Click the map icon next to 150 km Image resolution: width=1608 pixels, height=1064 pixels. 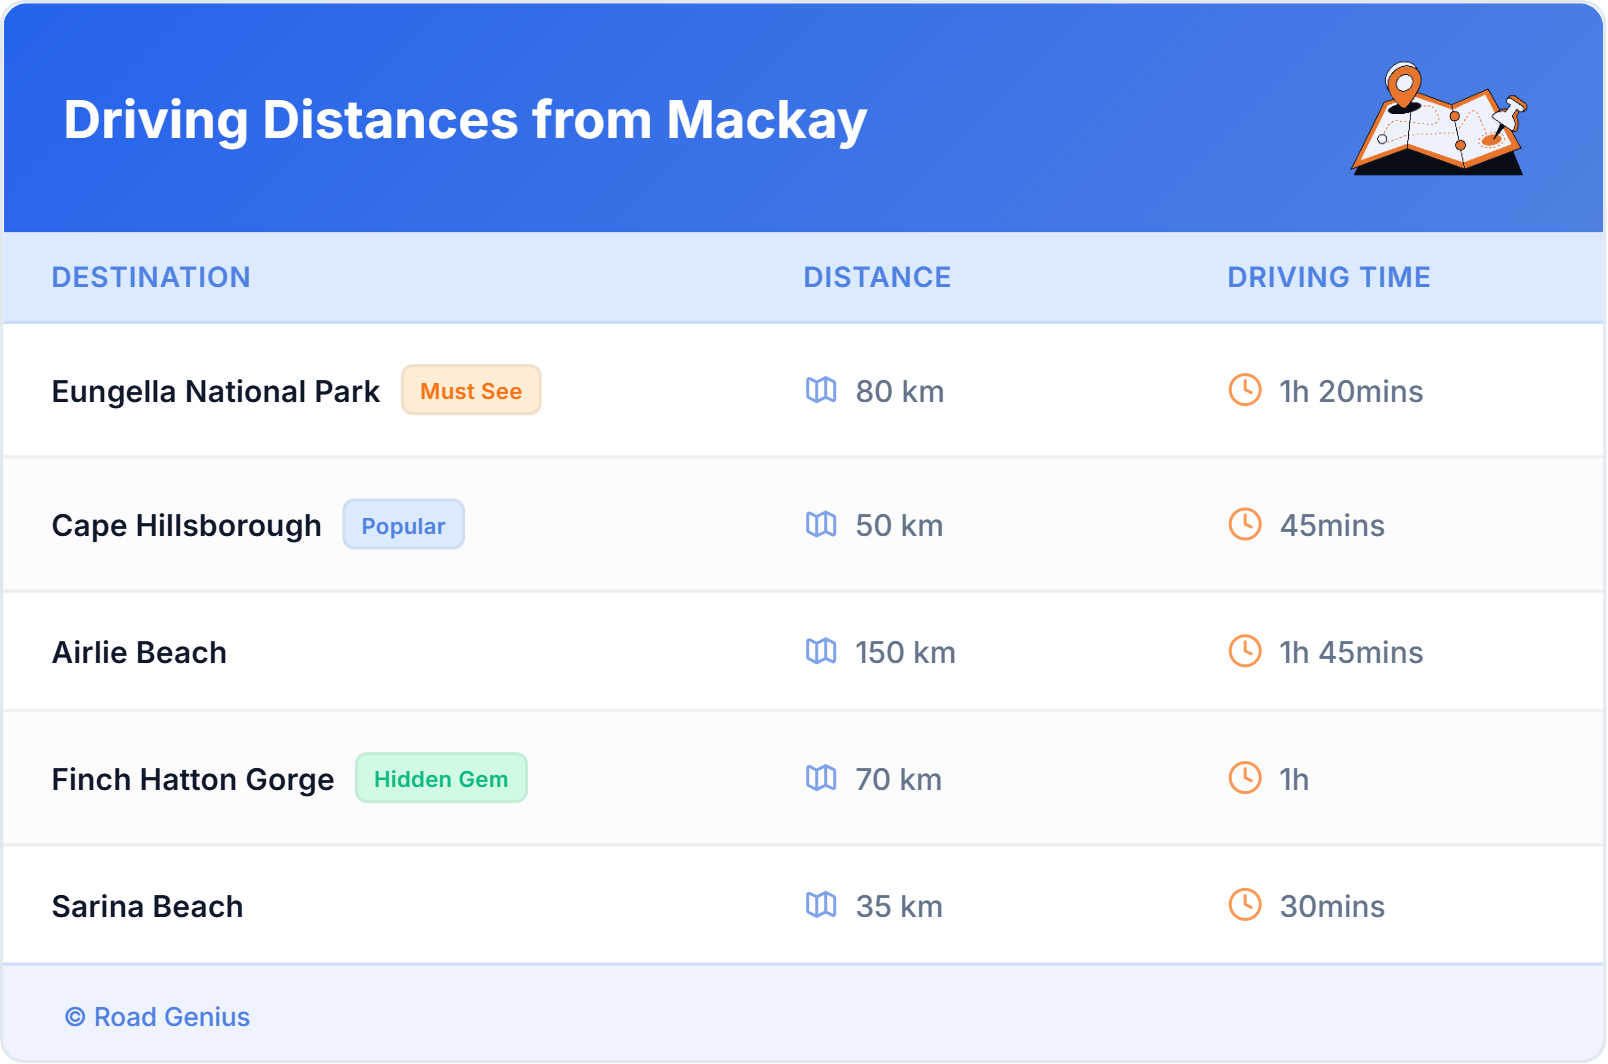(822, 652)
